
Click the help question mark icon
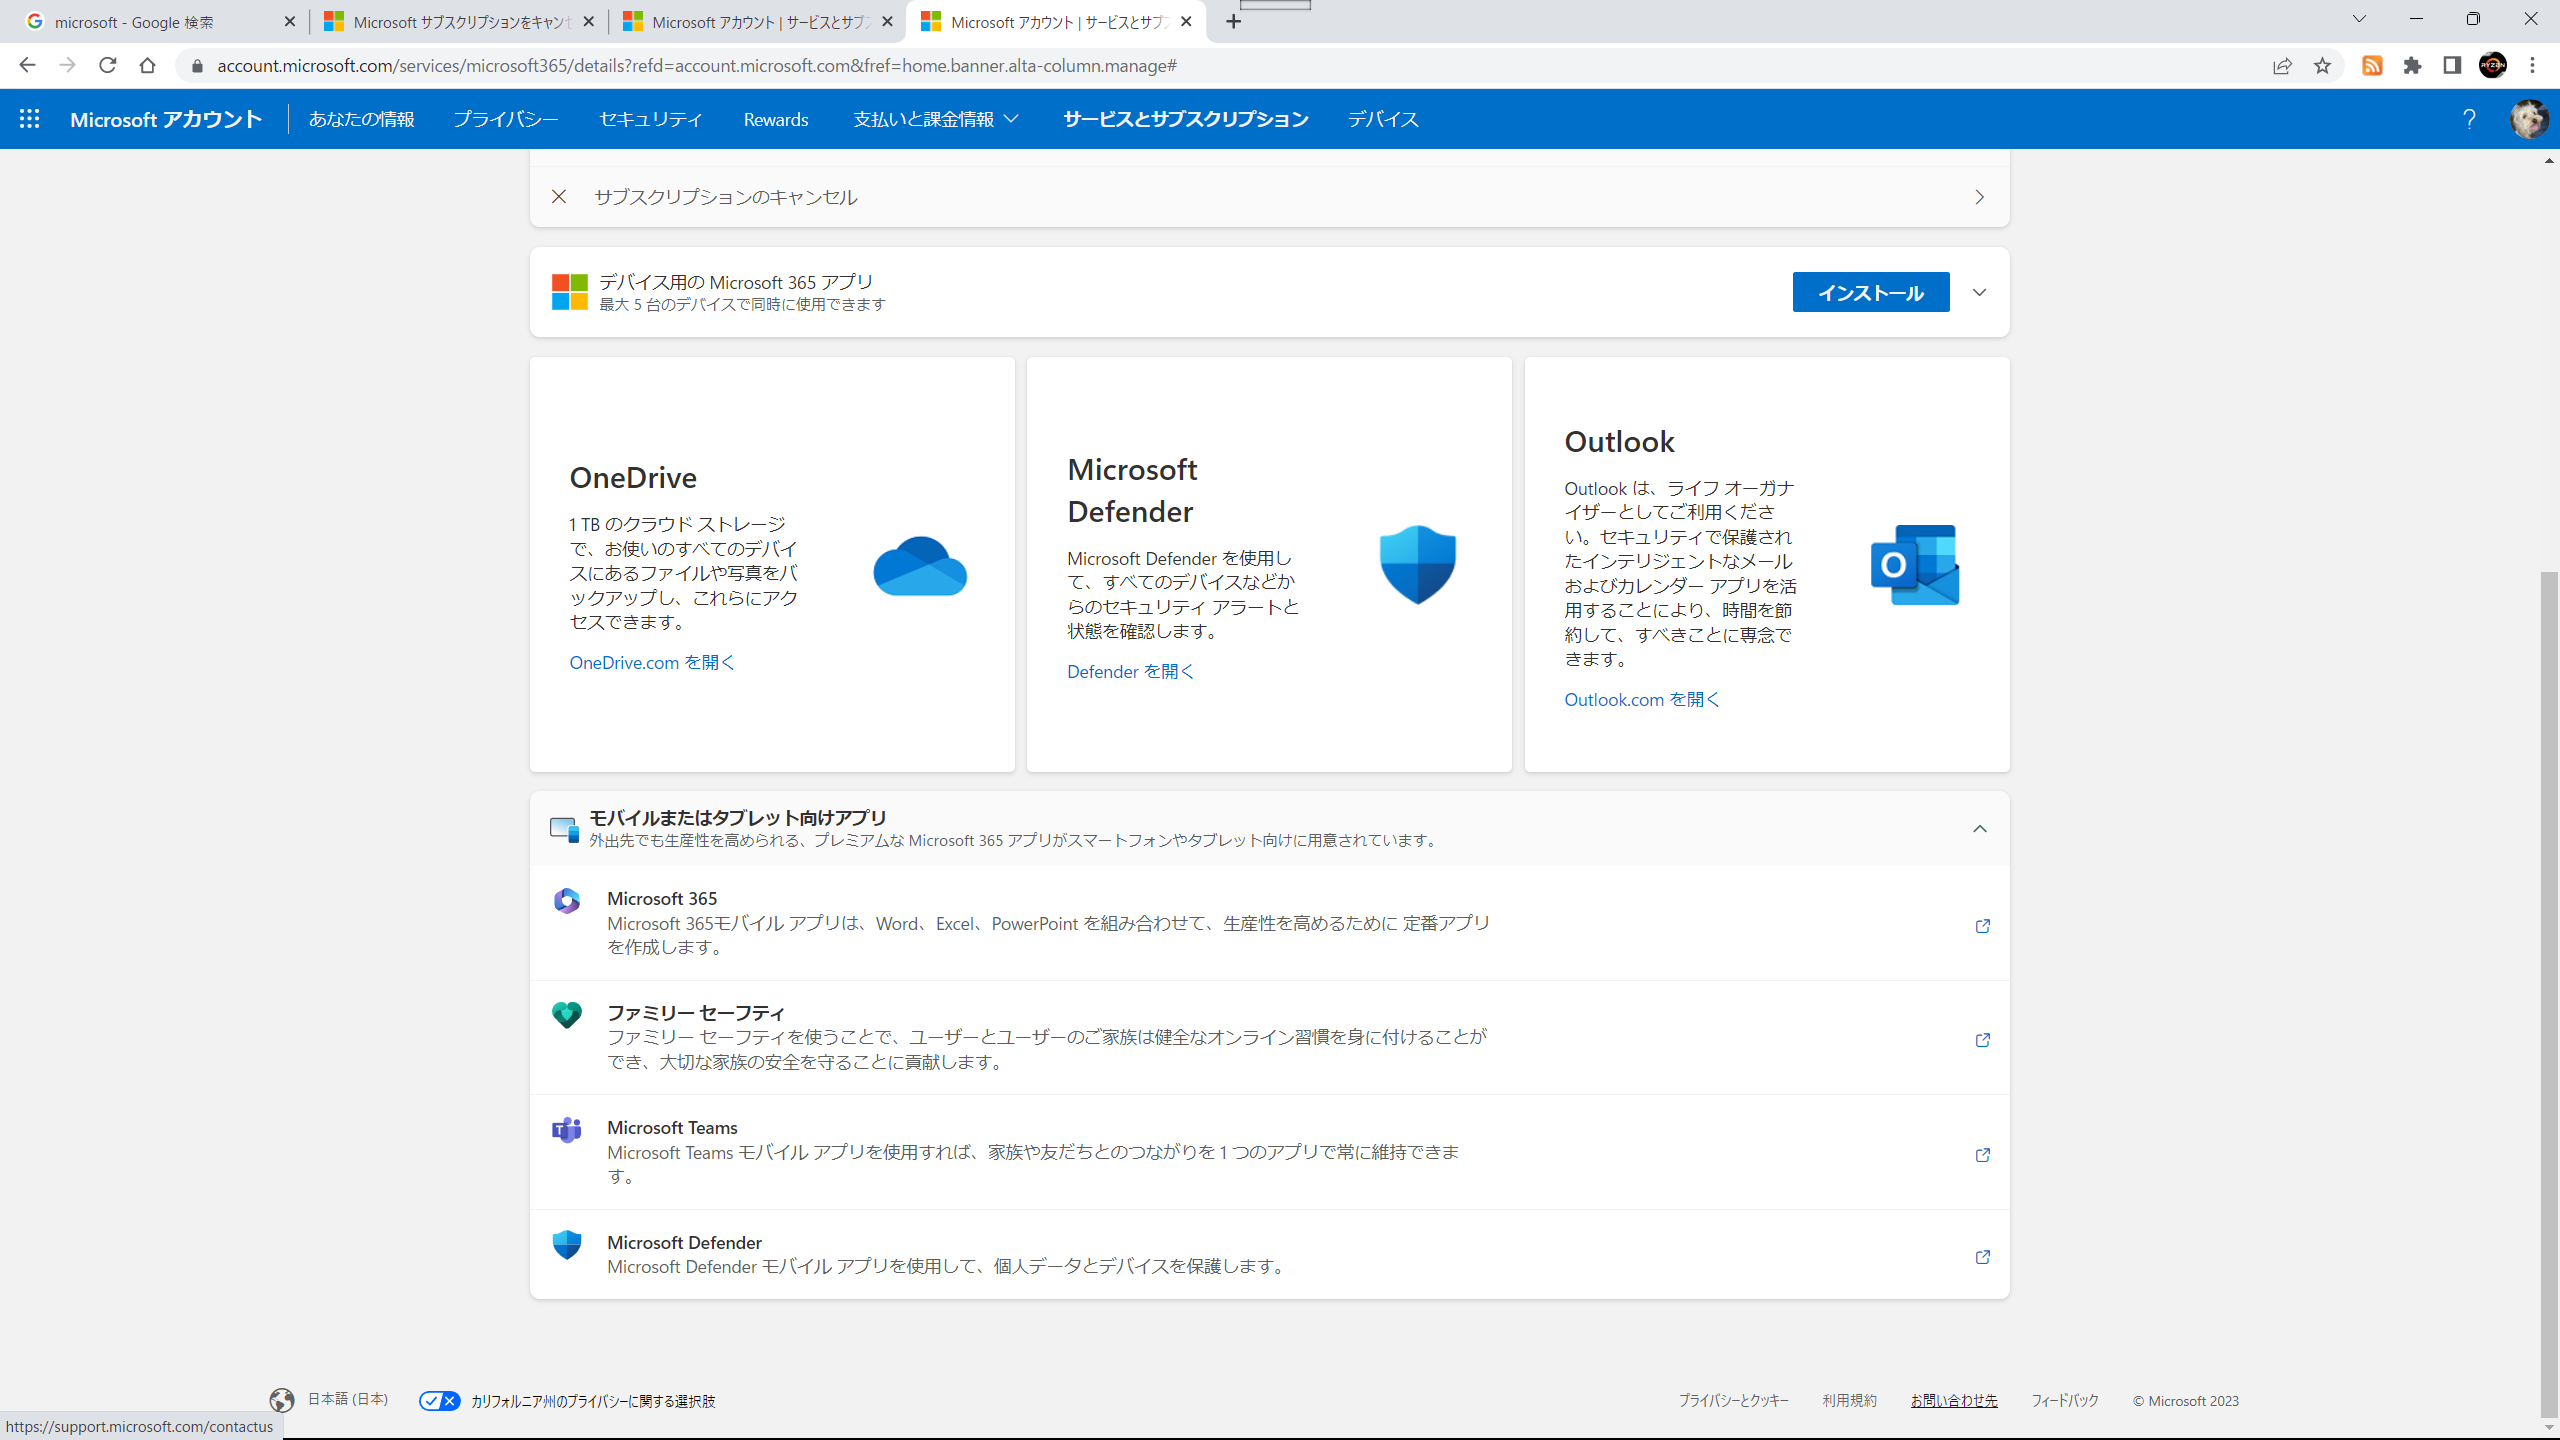click(2469, 119)
